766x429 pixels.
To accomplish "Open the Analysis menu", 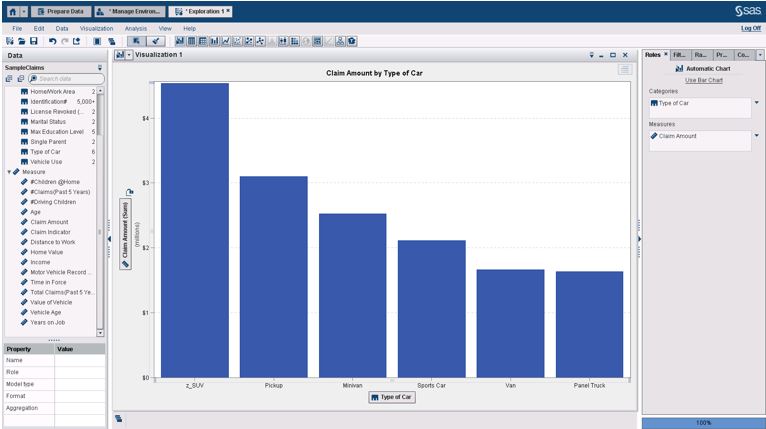I will tap(136, 28).
